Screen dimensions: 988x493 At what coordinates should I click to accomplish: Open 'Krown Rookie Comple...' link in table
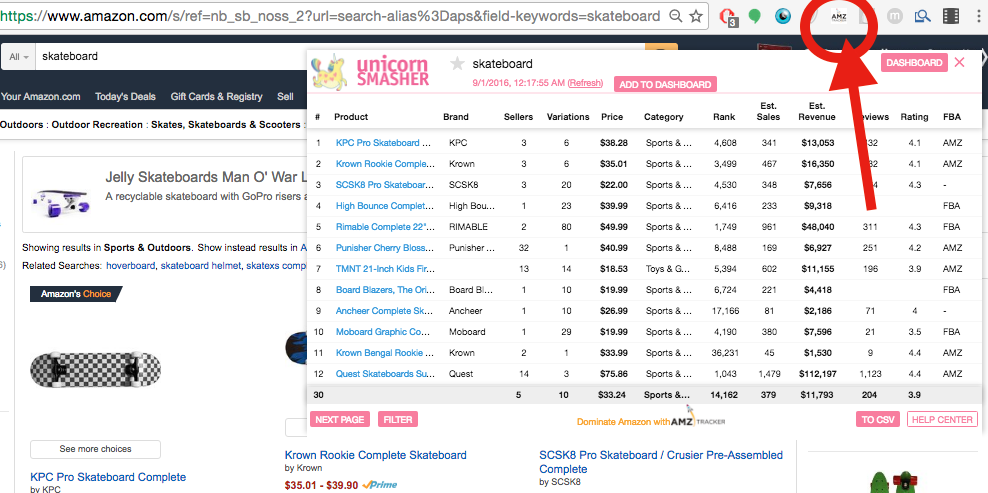(x=385, y=164)
